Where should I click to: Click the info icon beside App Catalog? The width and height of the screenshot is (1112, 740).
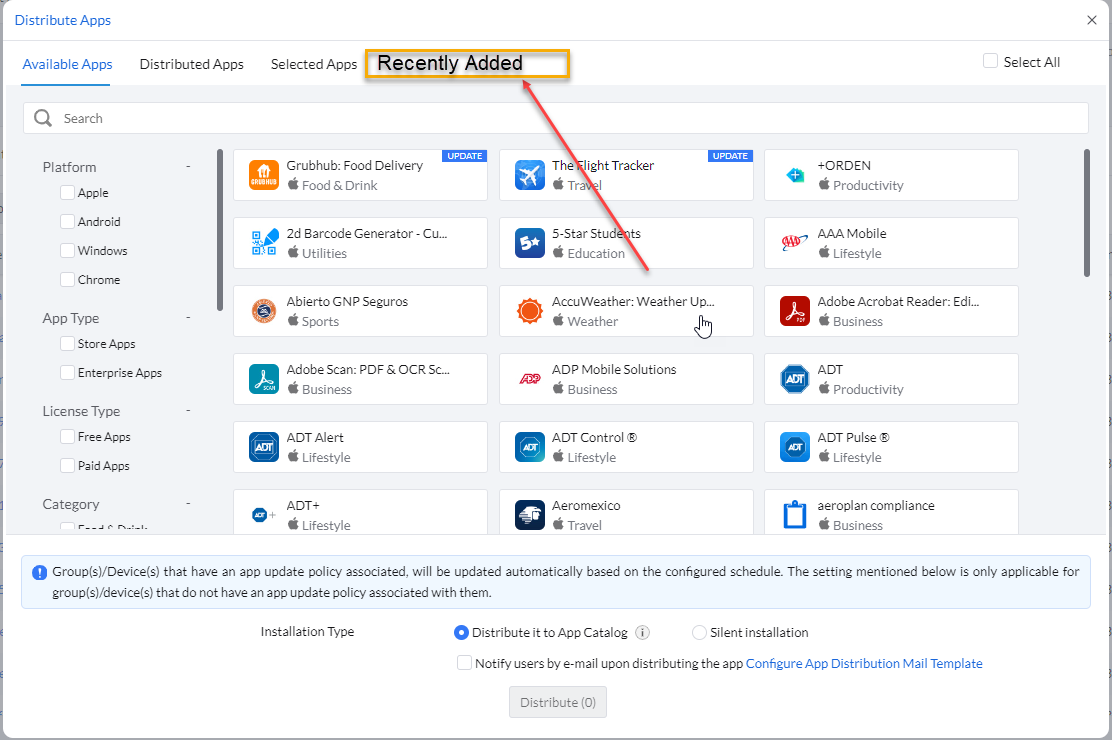click(643, 632)
